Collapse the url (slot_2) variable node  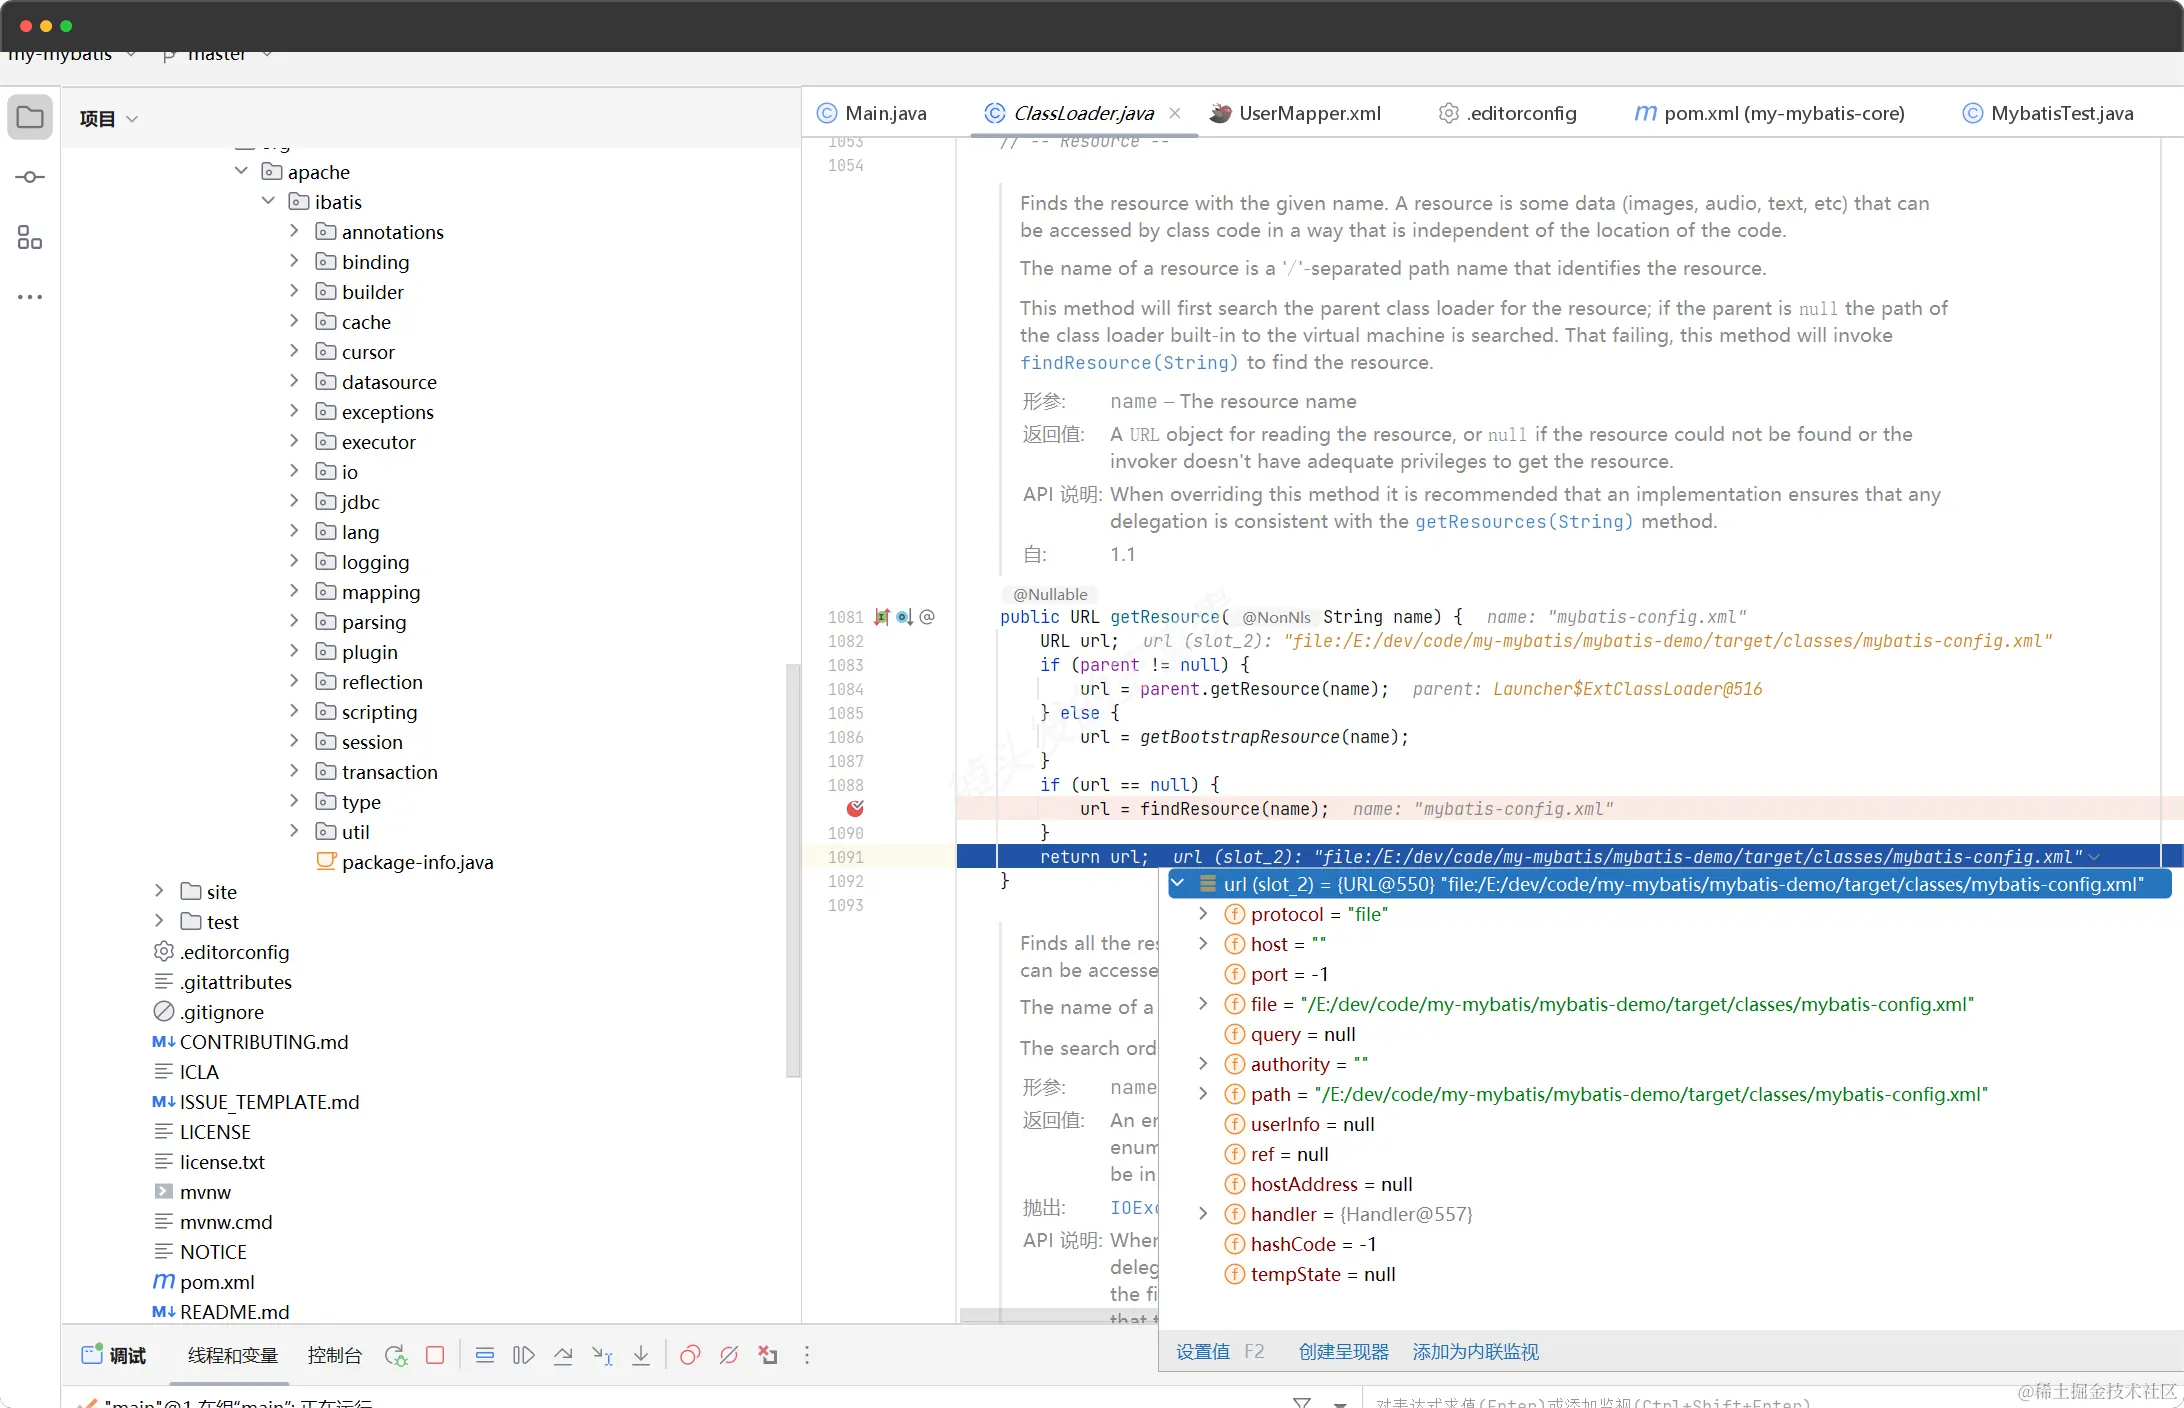click(1178, 884)
